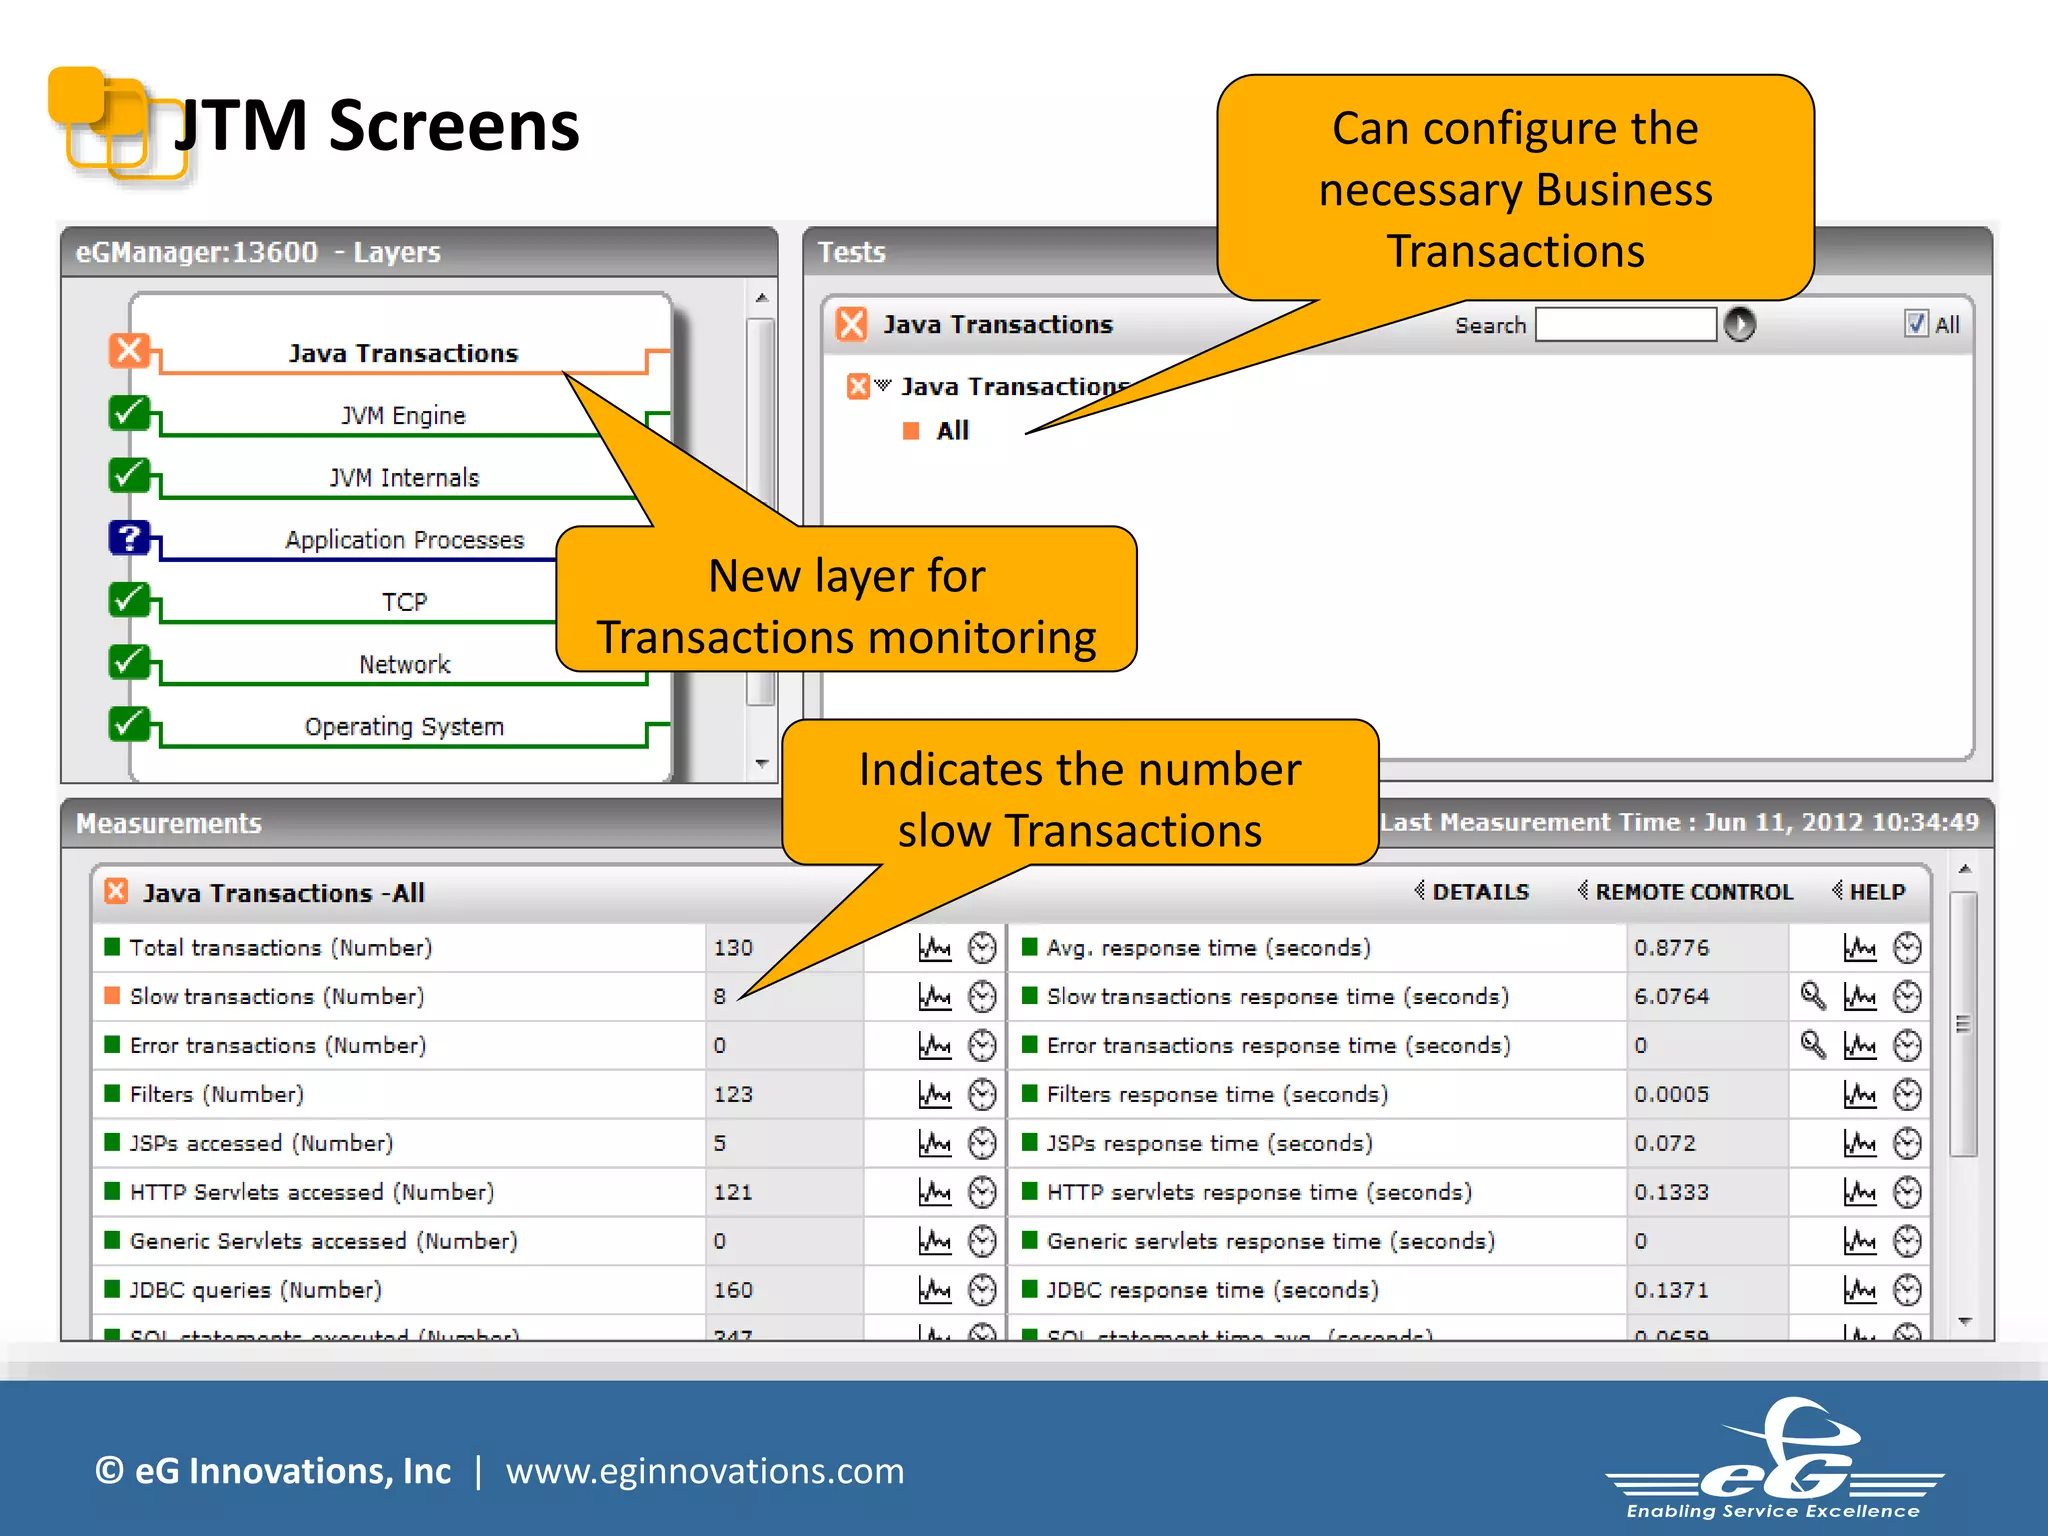
Task: Collapse the Java Transactions tree node
Action: 882,385
